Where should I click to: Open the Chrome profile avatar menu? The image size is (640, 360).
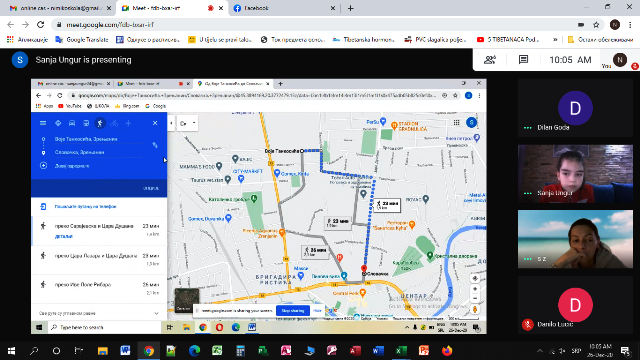tap(615, 25)
